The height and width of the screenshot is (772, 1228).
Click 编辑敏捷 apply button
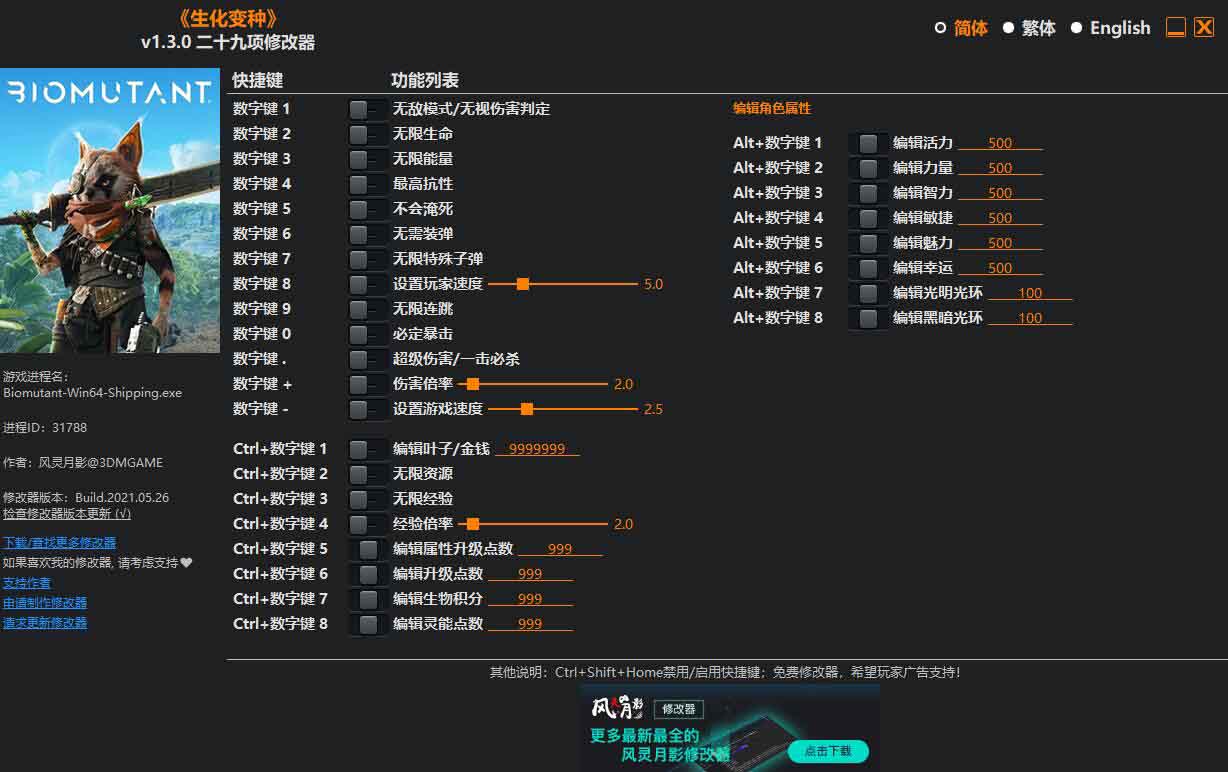click(x=868, y=218)
